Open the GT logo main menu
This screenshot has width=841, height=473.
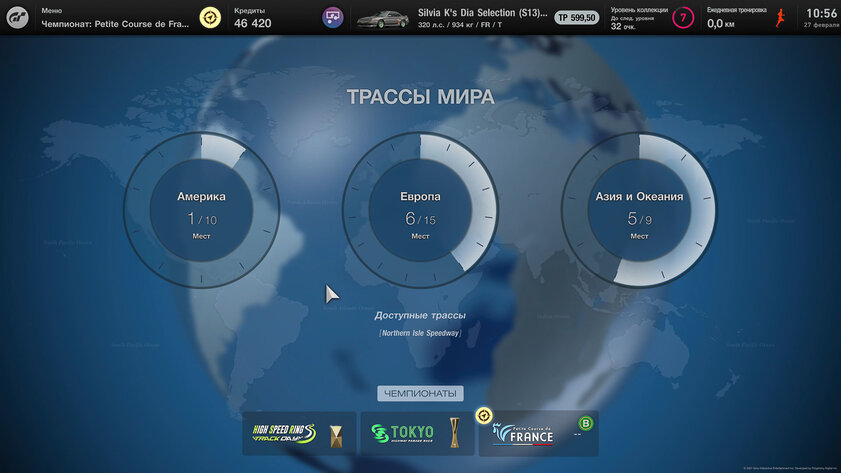pos(17,18)
